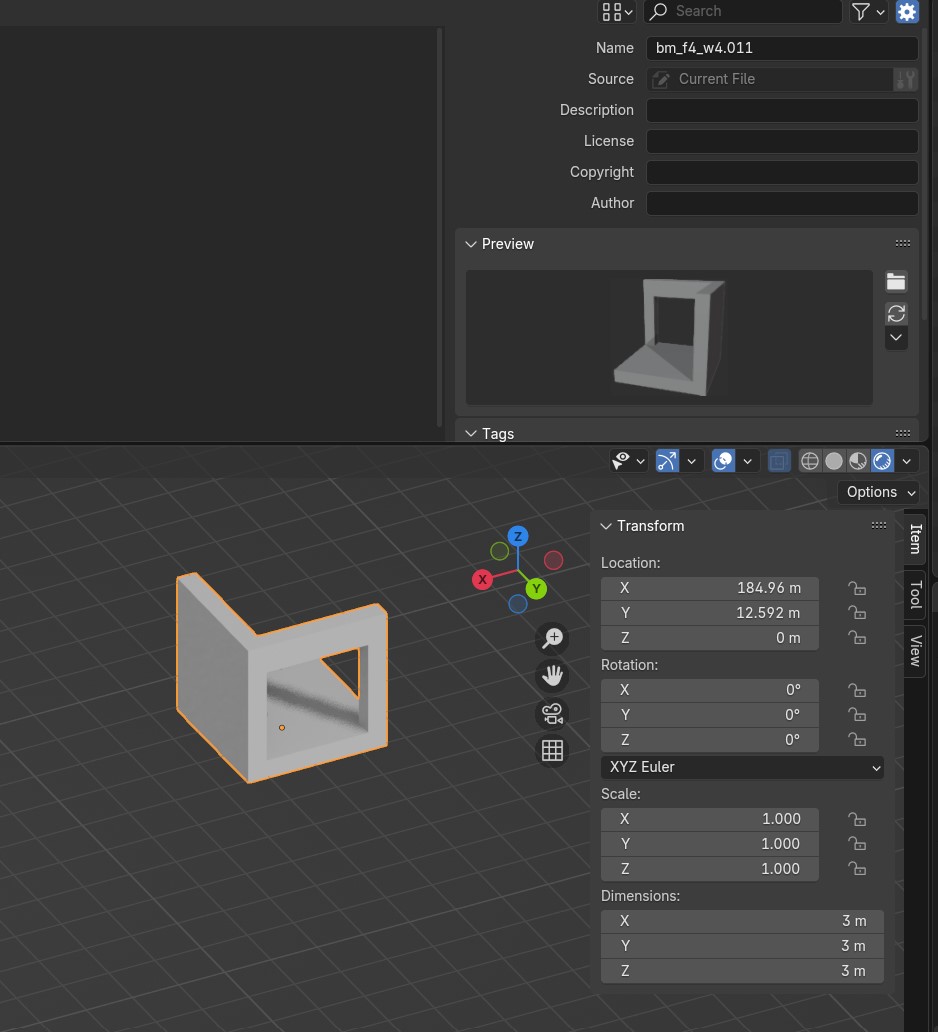This screenshot has width=938, height=1032.
Task: Open the filter dropdown beside Search
Action: 868,12
